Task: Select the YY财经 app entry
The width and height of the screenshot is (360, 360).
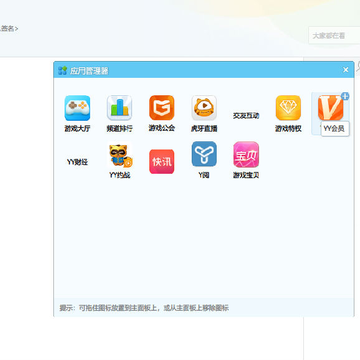Action: tap(77, 162)
